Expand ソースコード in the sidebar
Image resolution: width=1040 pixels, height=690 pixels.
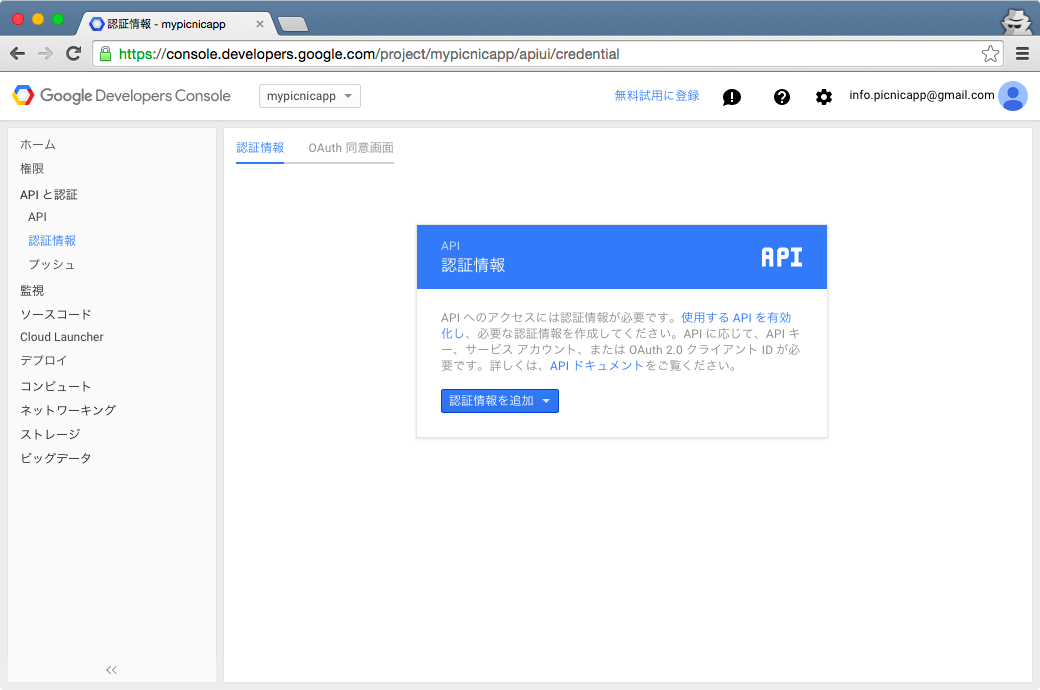56,314
